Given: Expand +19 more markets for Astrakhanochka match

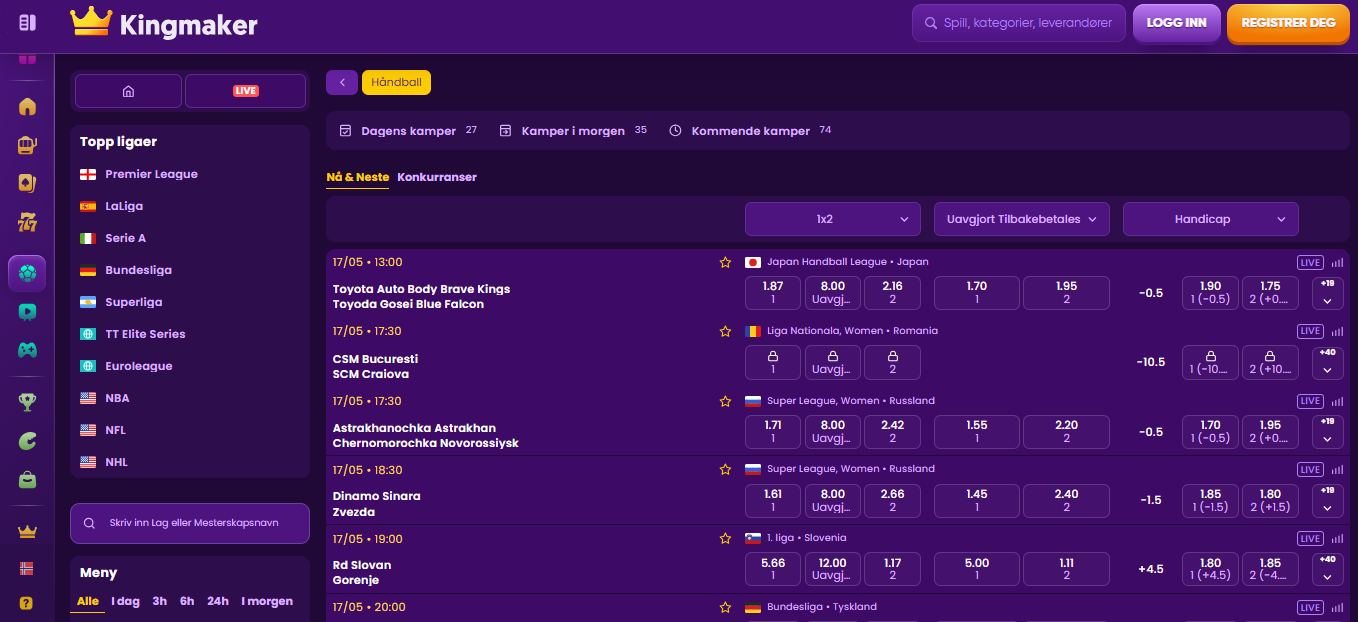Looking at the screenshot, I should (x=1327, y=431).
